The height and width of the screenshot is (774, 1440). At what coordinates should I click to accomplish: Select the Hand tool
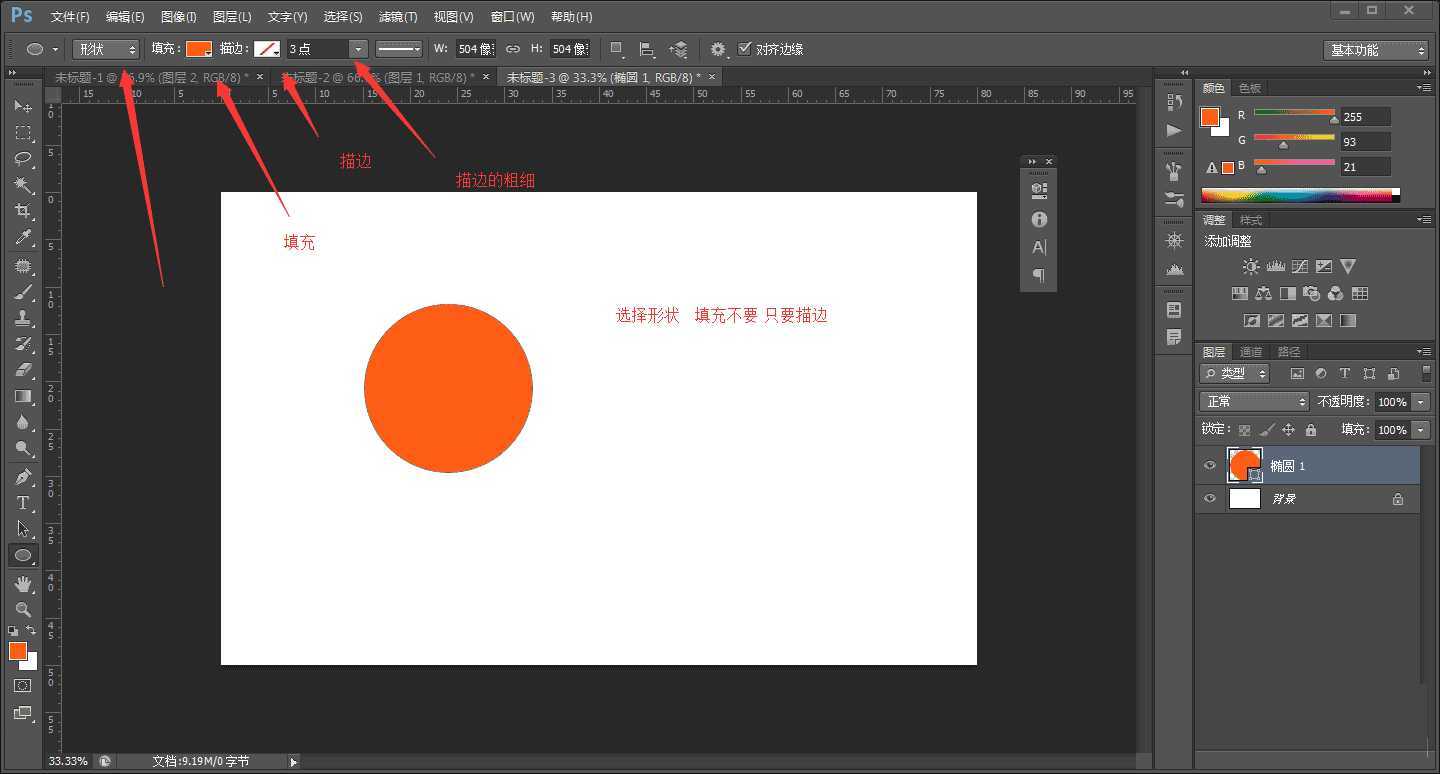pyautogui.click(x=24, y=584)
